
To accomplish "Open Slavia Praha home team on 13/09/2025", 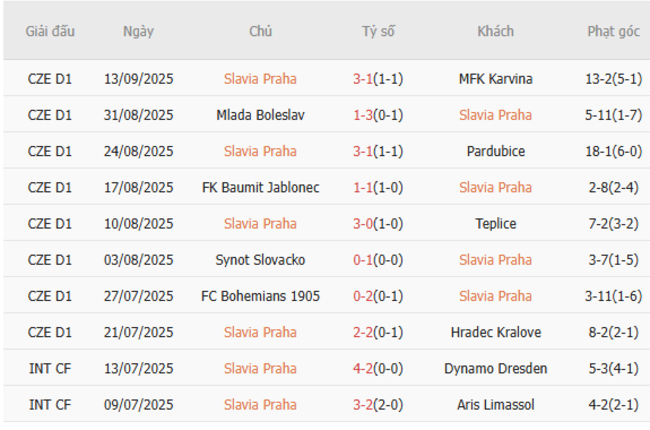I will tap(260, 79).
